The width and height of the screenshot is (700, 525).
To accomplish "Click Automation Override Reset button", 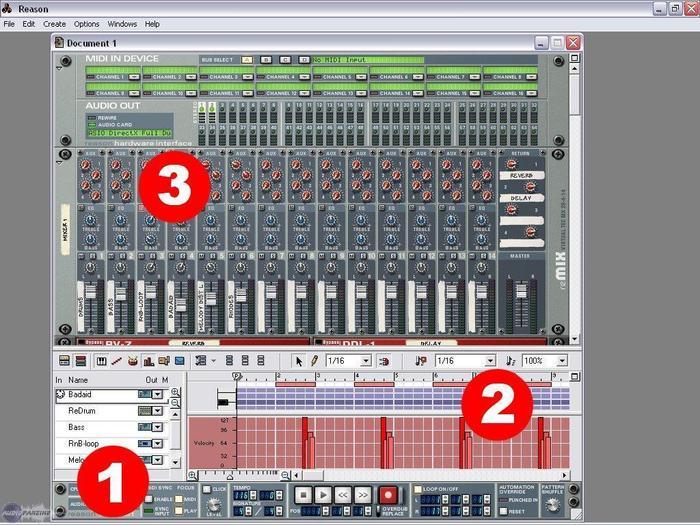I will (x=504, y=512).
